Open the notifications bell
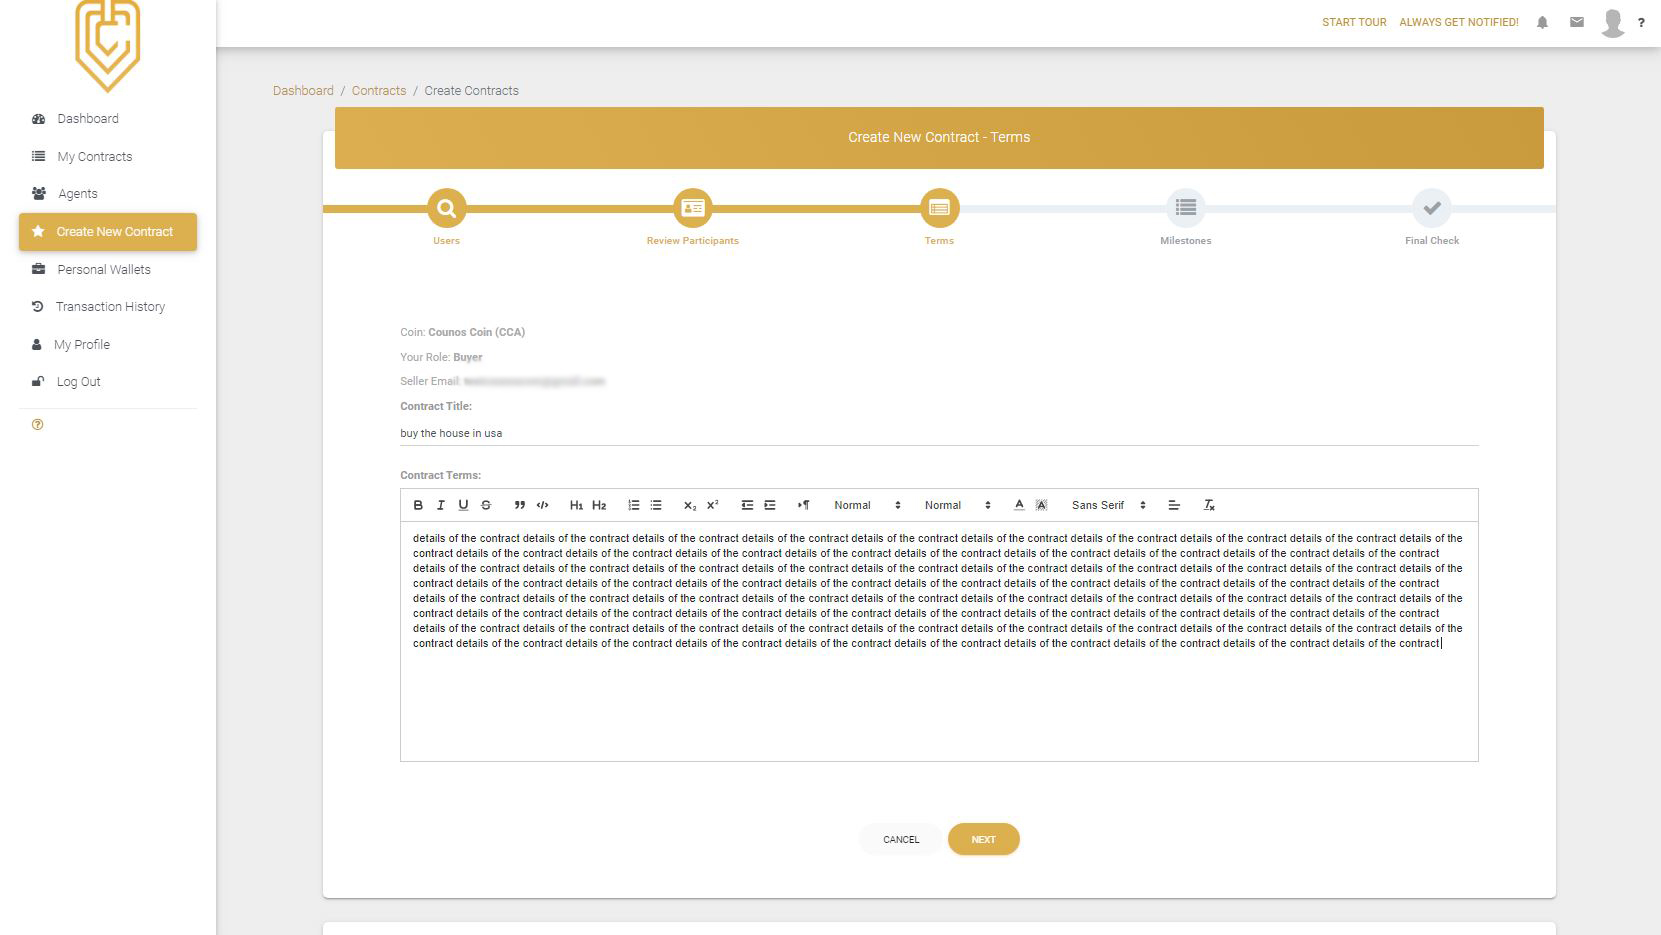This screenshot has height=935, width=1661. coord(1542,22)
